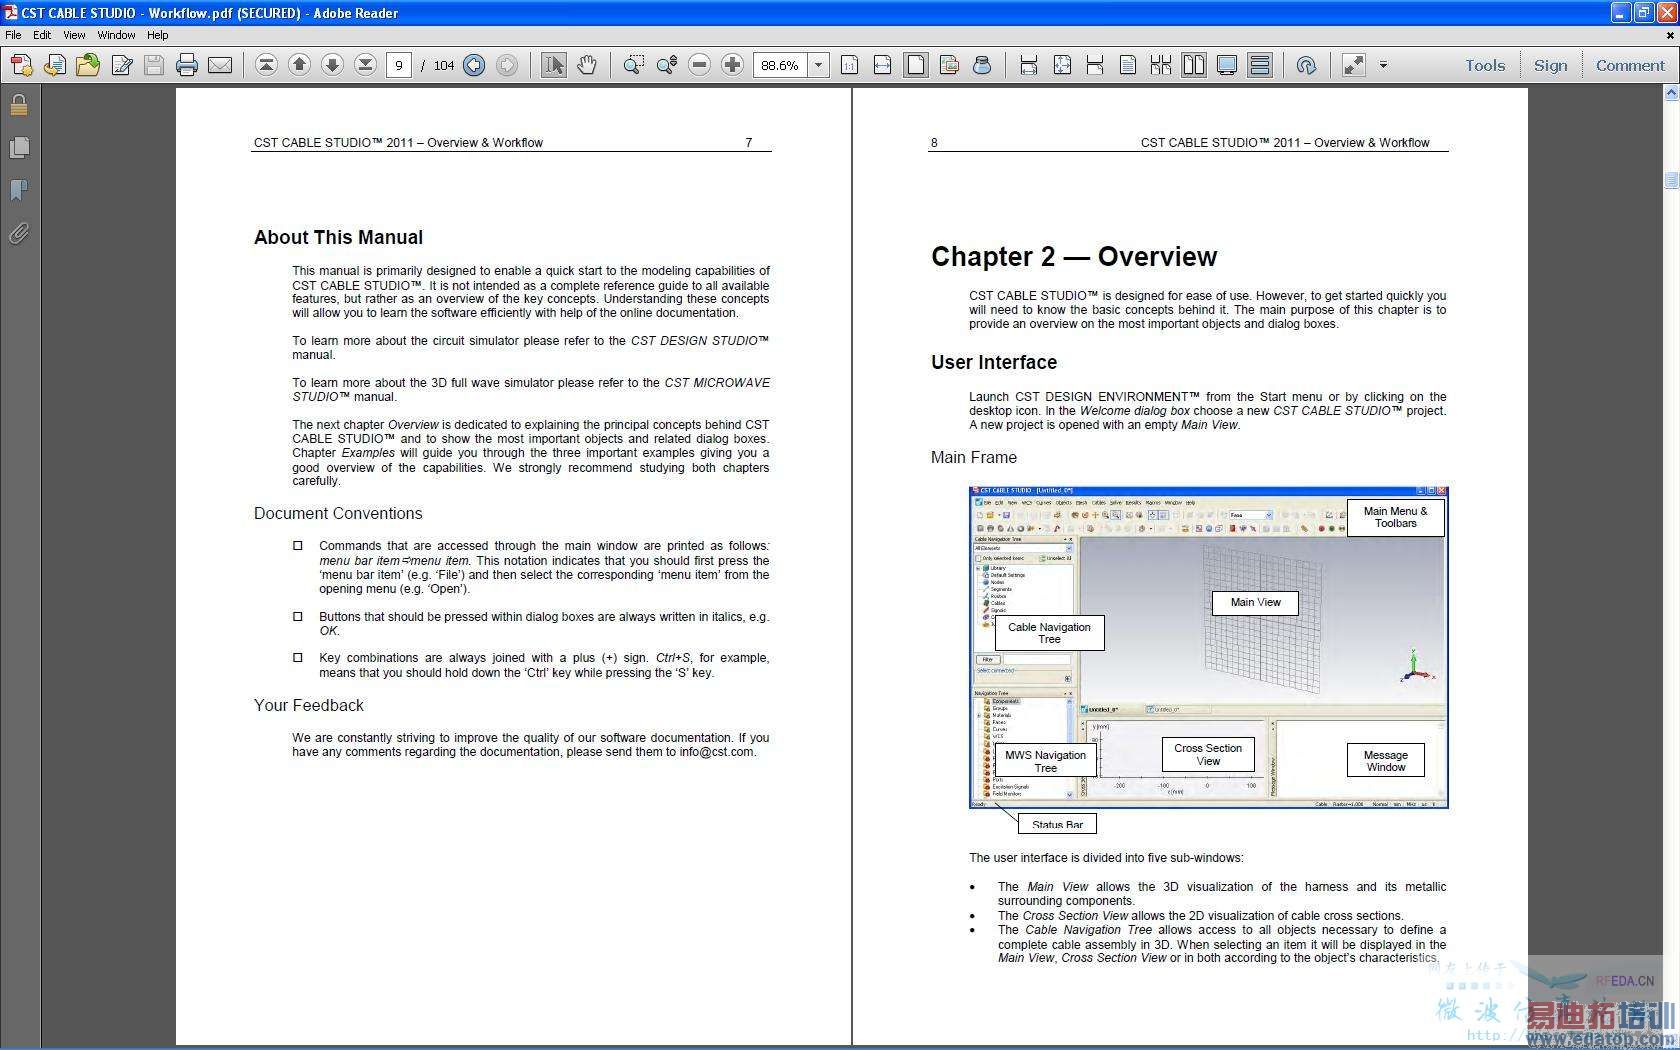Viewport: 1680px width, 1050px height.
Task: Click the Create PDF online icon
Action: [21, 65]
